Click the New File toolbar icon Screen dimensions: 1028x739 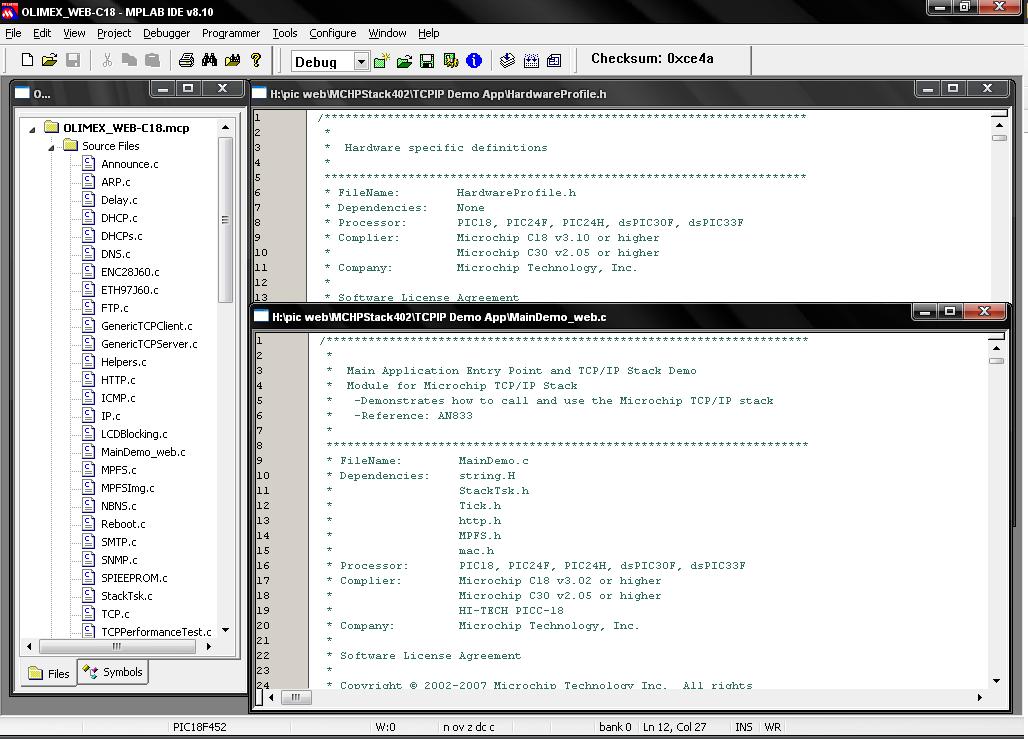[x=27, y=61]
